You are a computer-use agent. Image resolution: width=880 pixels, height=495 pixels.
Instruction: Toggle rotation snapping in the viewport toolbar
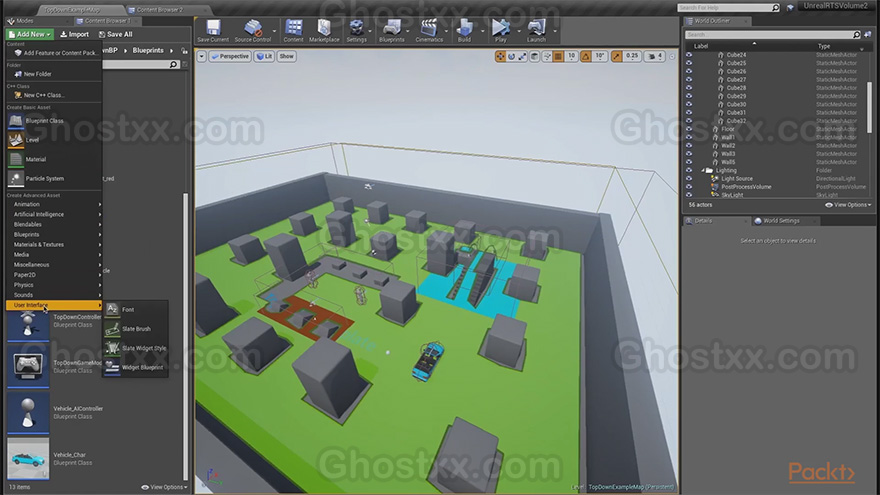click(586, 56)
